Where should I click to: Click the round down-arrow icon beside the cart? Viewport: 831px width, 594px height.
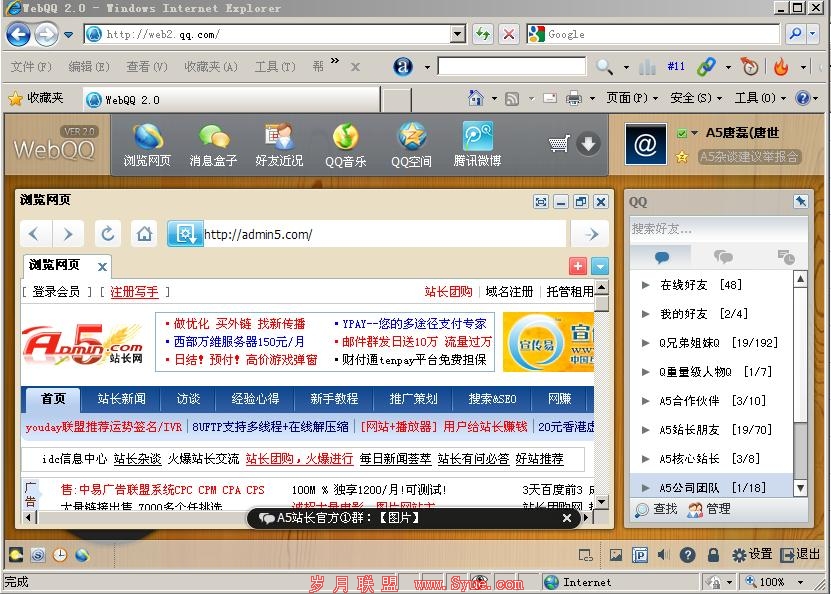tap(588, 144)
